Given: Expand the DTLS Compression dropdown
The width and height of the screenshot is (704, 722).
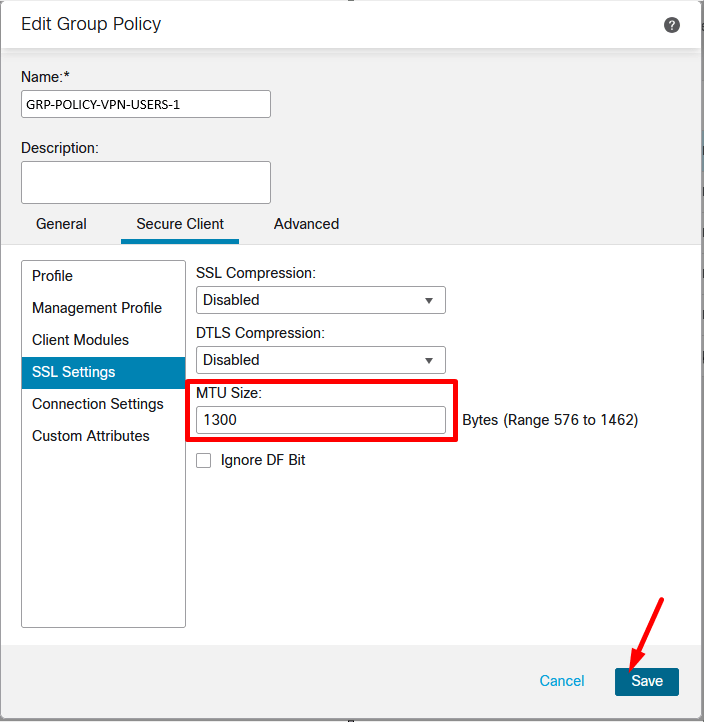Looking at the screenshot, I should pyautogui.click(x=320, y=360).
